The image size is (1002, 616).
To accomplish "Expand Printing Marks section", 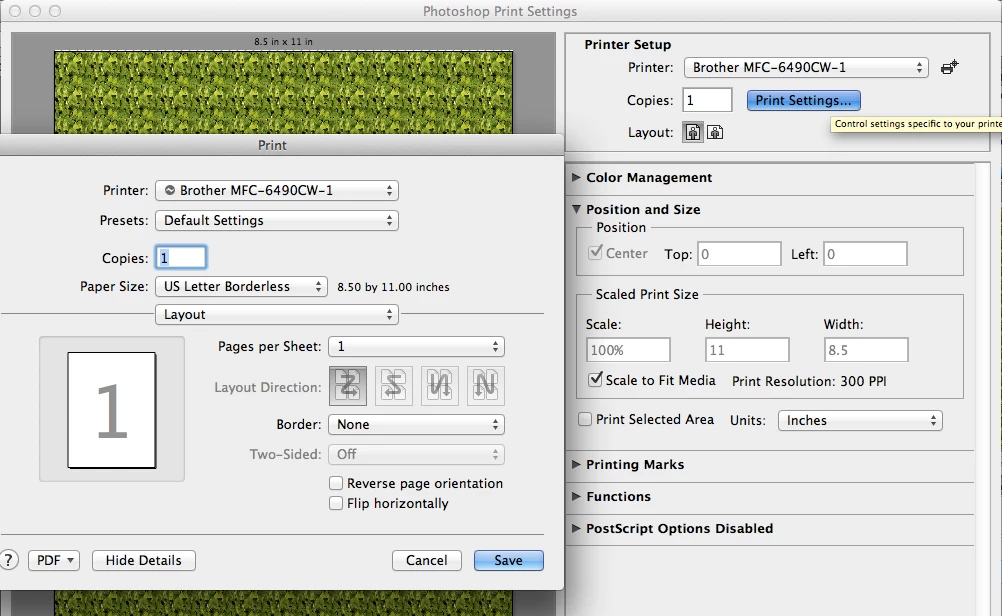I will click(x=576, y=464).
